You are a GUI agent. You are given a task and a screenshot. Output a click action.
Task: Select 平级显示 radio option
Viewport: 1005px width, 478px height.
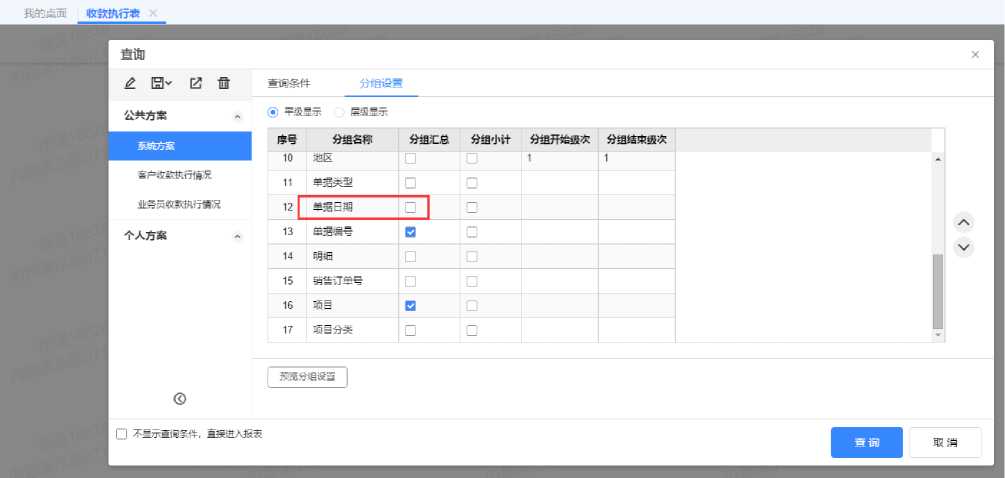click(273, 111)
